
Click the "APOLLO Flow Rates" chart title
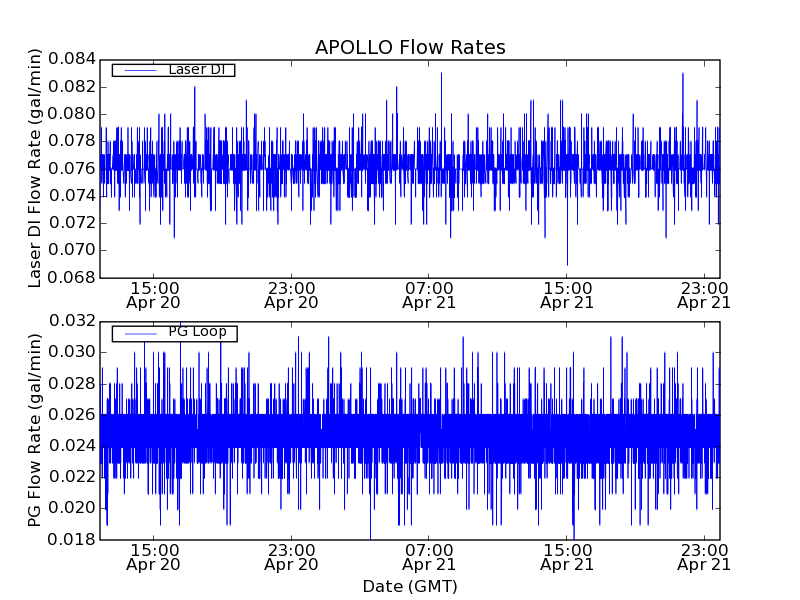point(410,47)
